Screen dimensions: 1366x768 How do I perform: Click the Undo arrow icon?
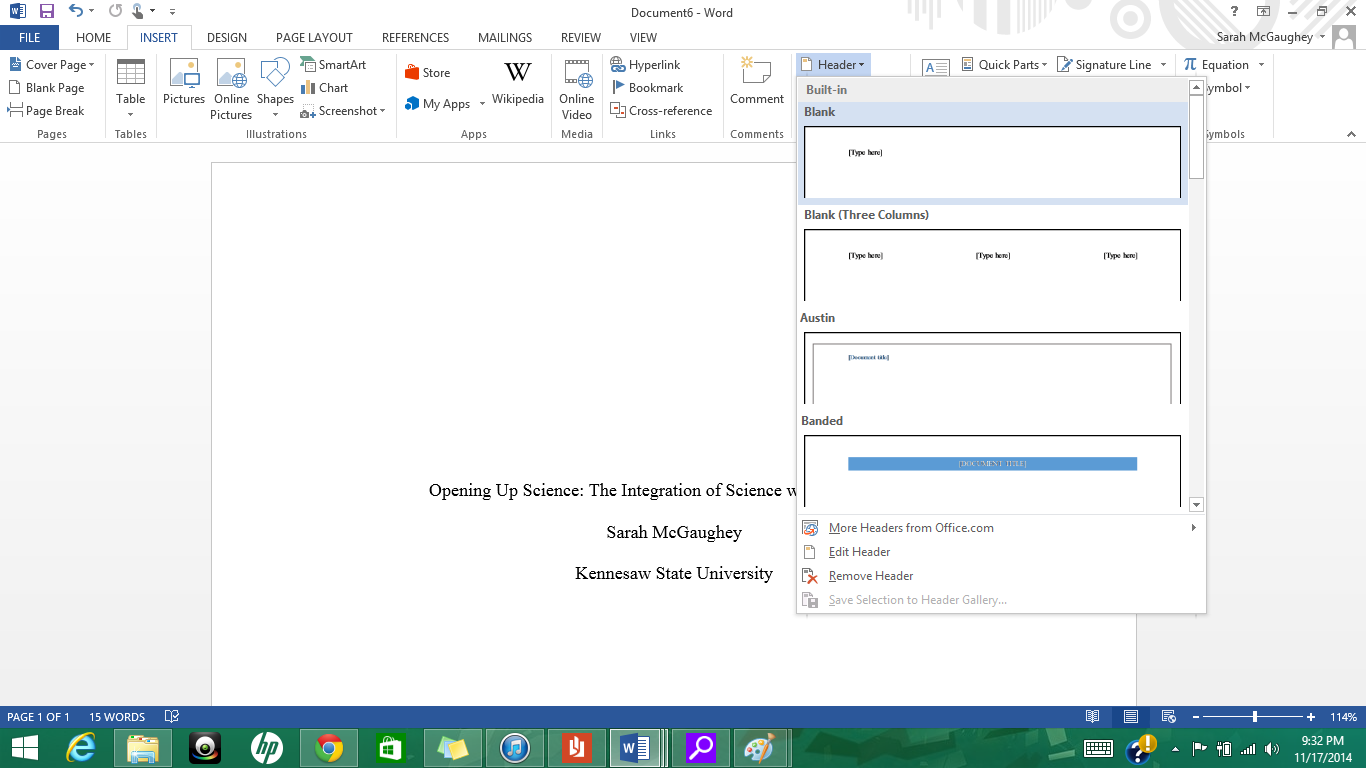coord(76,12)
